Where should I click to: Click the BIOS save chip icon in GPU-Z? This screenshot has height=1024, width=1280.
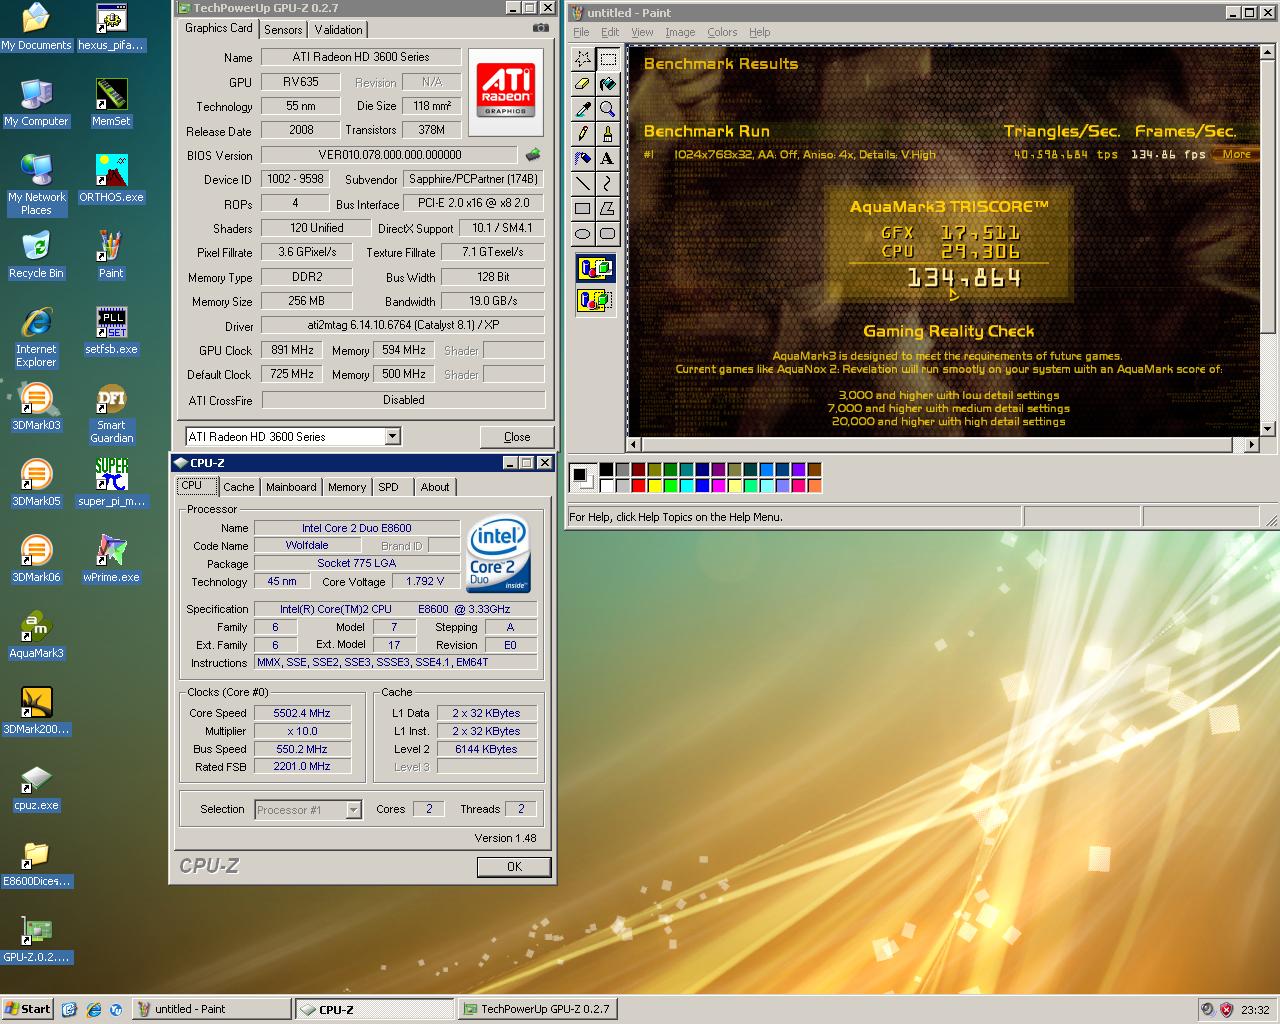(533, 154)
